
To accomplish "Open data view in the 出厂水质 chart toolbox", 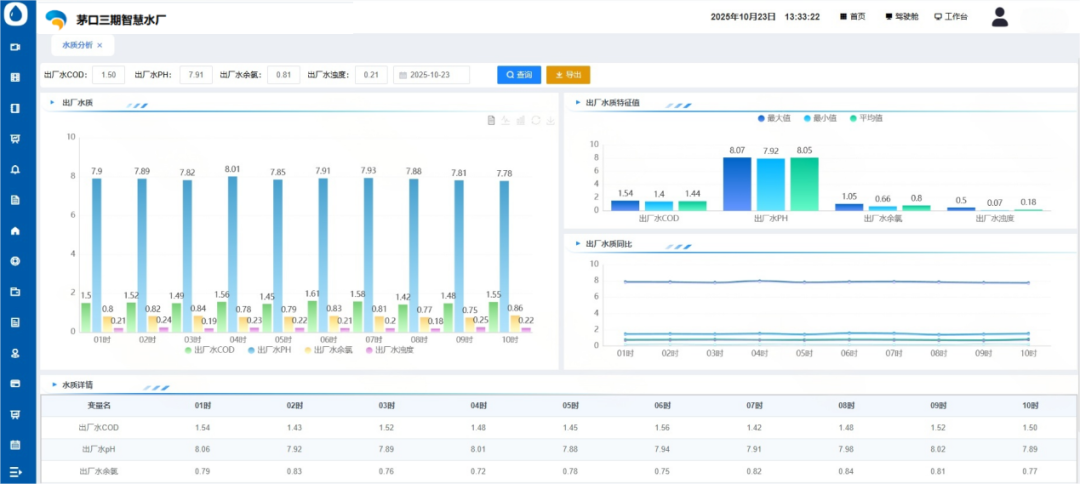I will pos(491,120).
